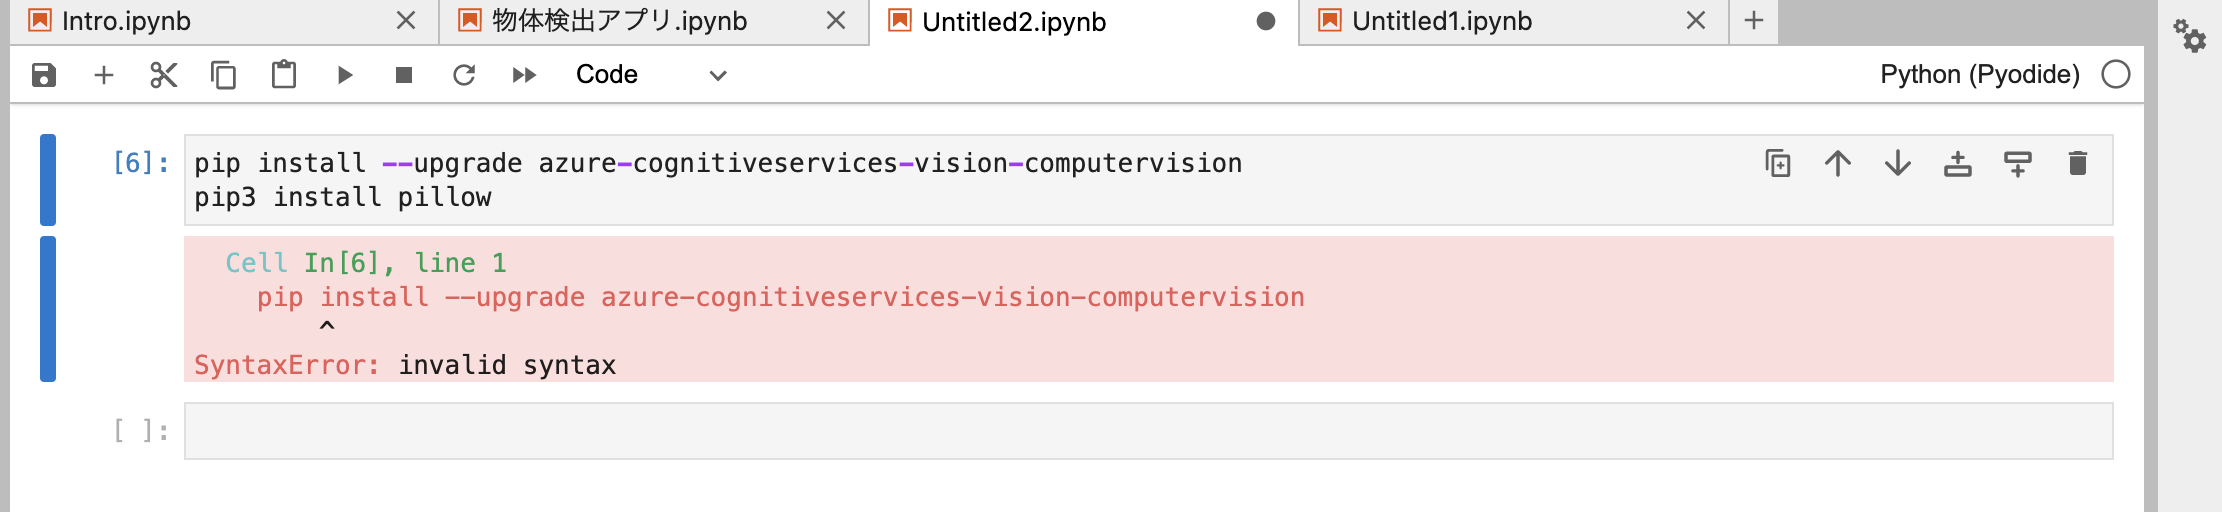Open the Code cell type dropdown

(650, 75)
